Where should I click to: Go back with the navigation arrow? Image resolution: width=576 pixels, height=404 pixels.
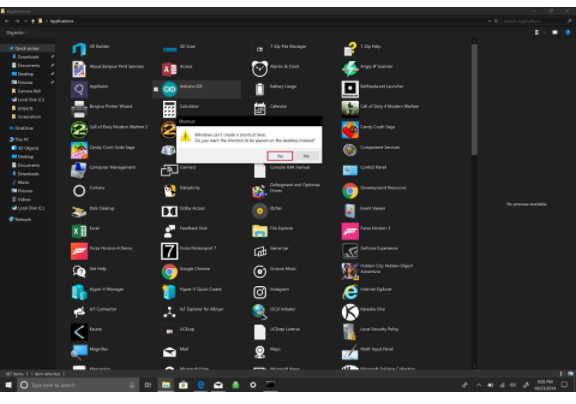(7, 21)
